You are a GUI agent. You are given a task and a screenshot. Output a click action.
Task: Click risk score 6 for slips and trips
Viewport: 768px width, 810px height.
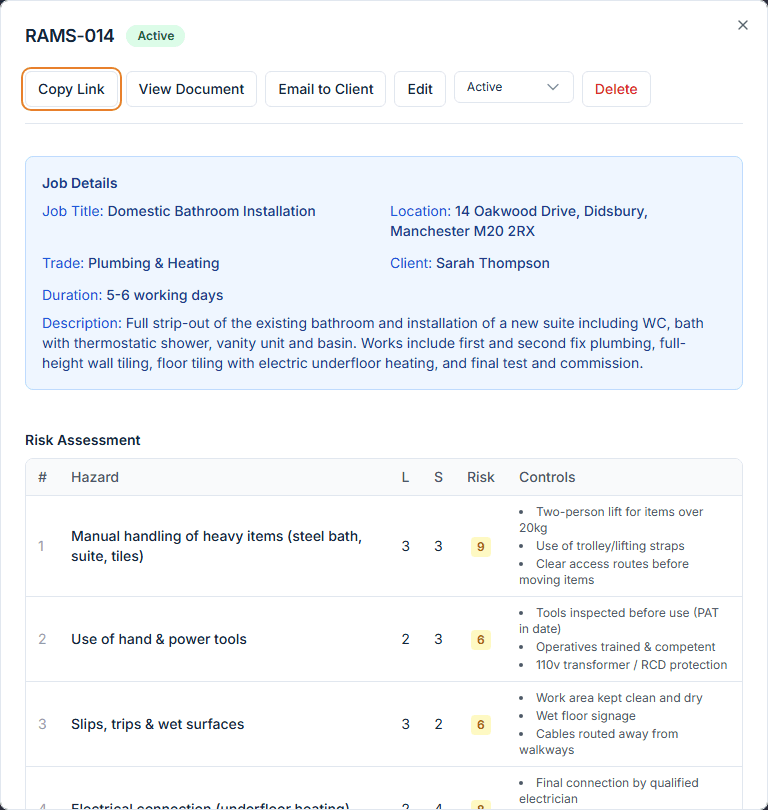click(481, 725)
